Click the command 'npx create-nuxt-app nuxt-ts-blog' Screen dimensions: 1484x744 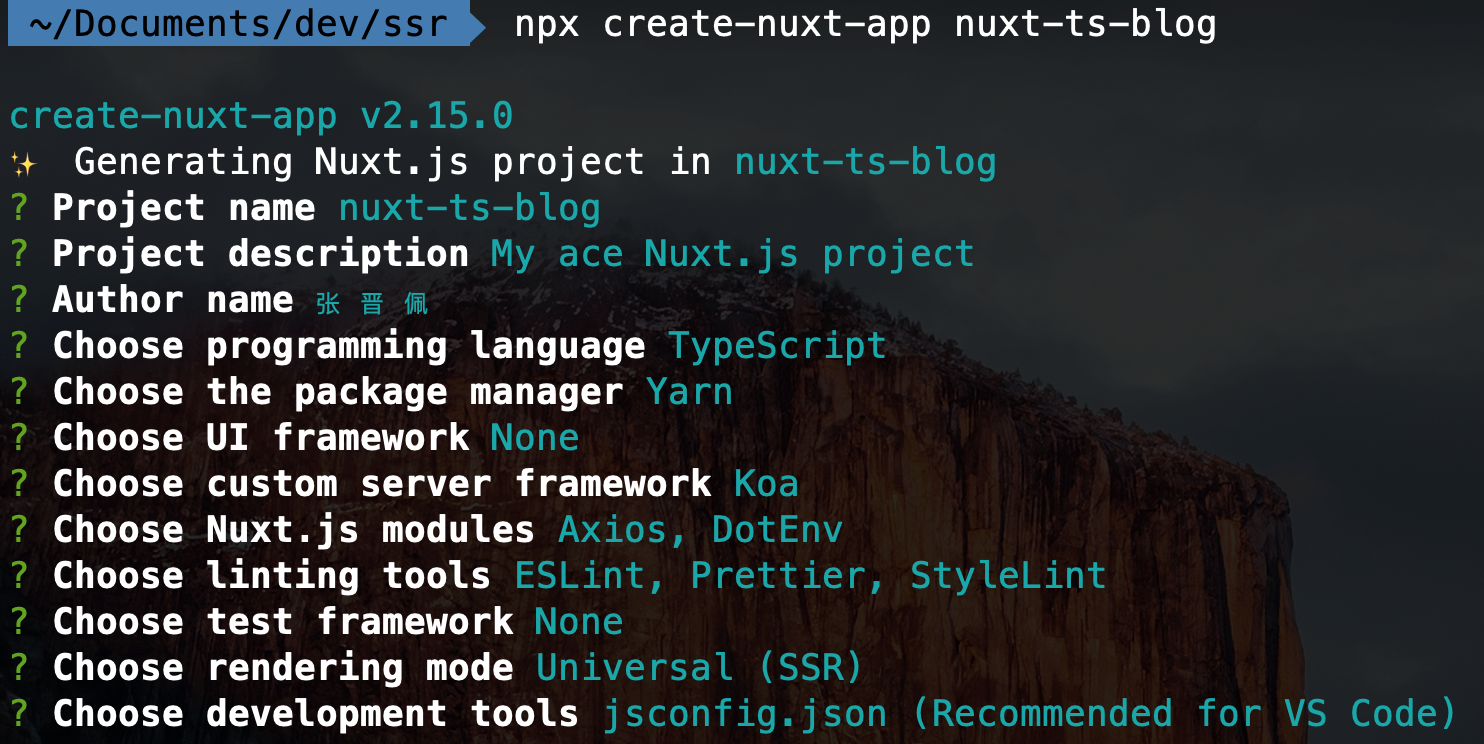[865, 23]
